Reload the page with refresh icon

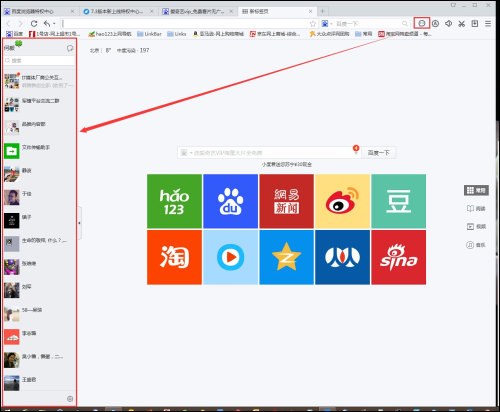click(34, 24)
